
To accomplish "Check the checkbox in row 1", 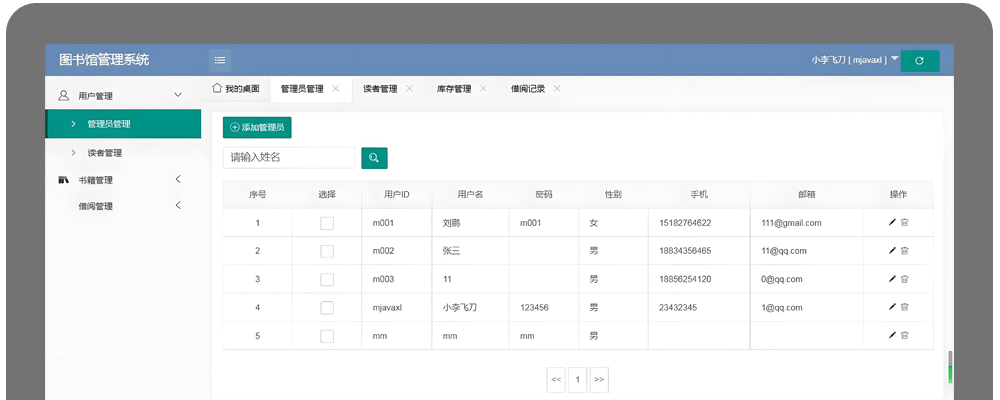I will click(327, 223).
